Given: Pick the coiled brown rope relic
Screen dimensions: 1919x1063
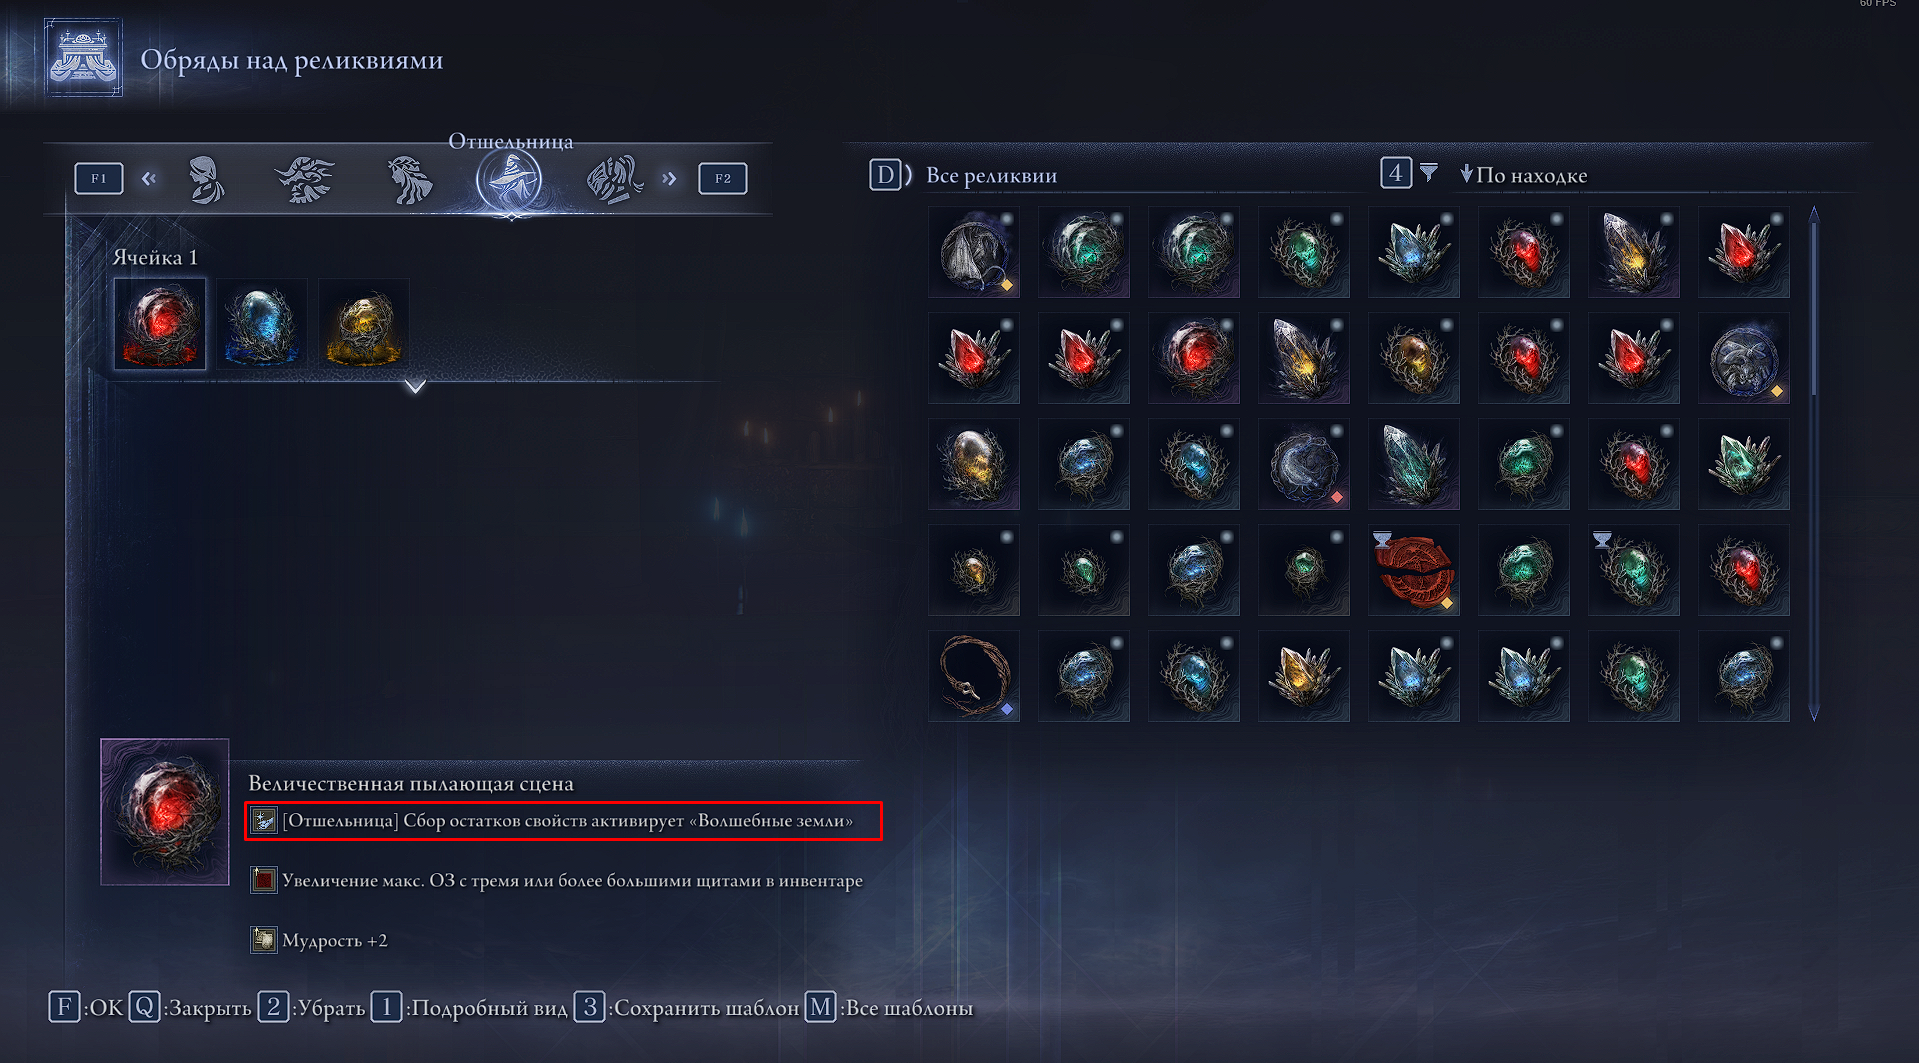Looking at the screenshot, I should (974, 676).
